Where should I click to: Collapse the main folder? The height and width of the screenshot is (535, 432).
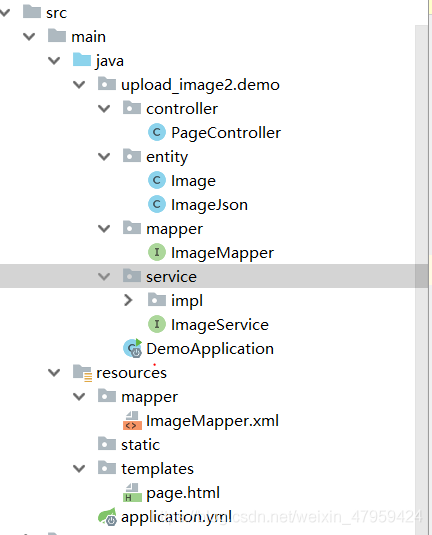[x=29, y=37]
